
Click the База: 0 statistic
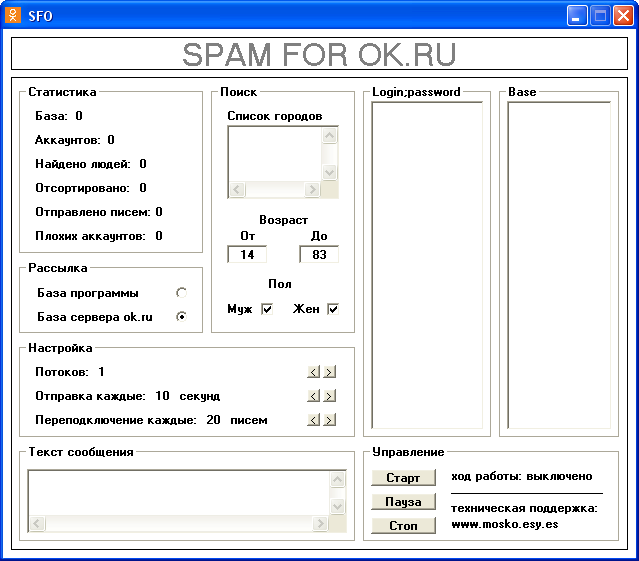pos(59,116)
